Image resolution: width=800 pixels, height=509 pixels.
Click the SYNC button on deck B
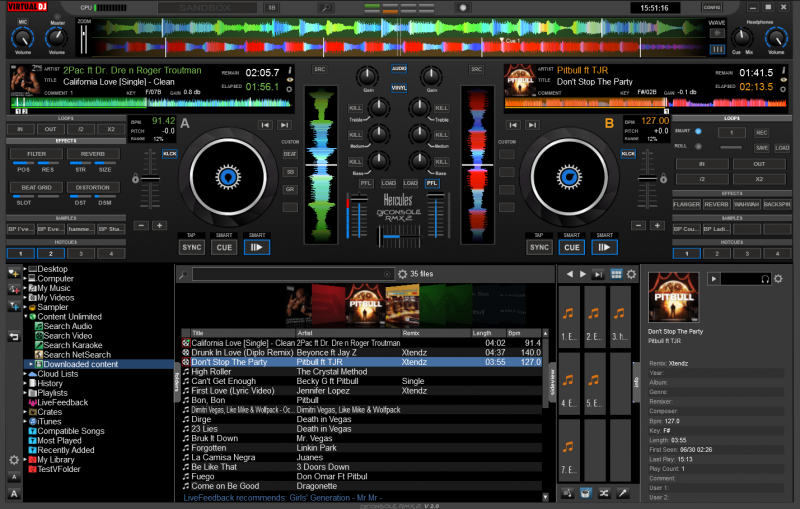tap(540, 247)
